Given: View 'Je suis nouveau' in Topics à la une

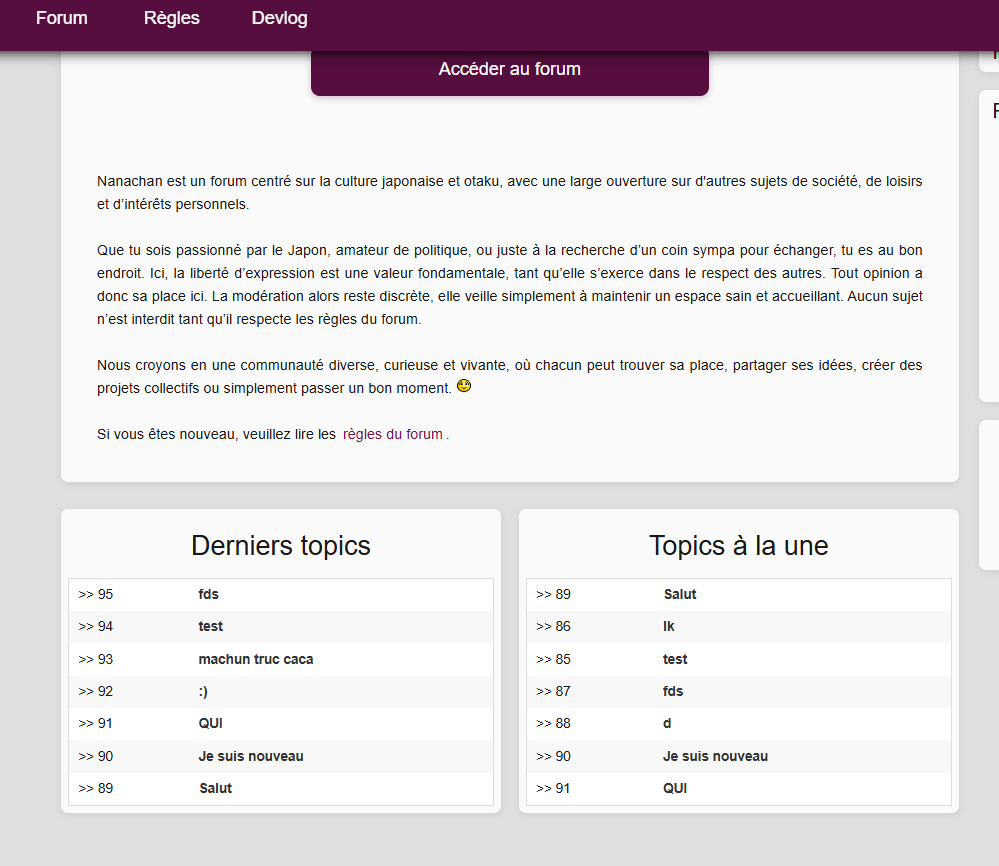Looking at the screenshot, I should coord(715,756).
